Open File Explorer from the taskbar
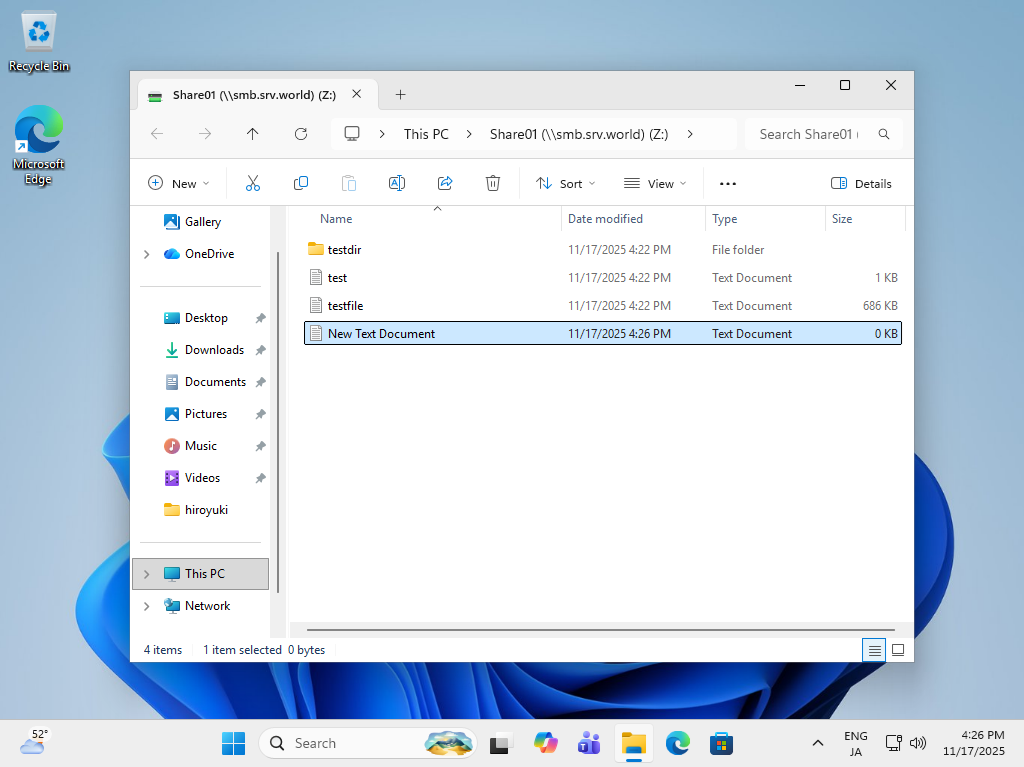The width and height of the screenshot is (1024, 767). (633, 743)
